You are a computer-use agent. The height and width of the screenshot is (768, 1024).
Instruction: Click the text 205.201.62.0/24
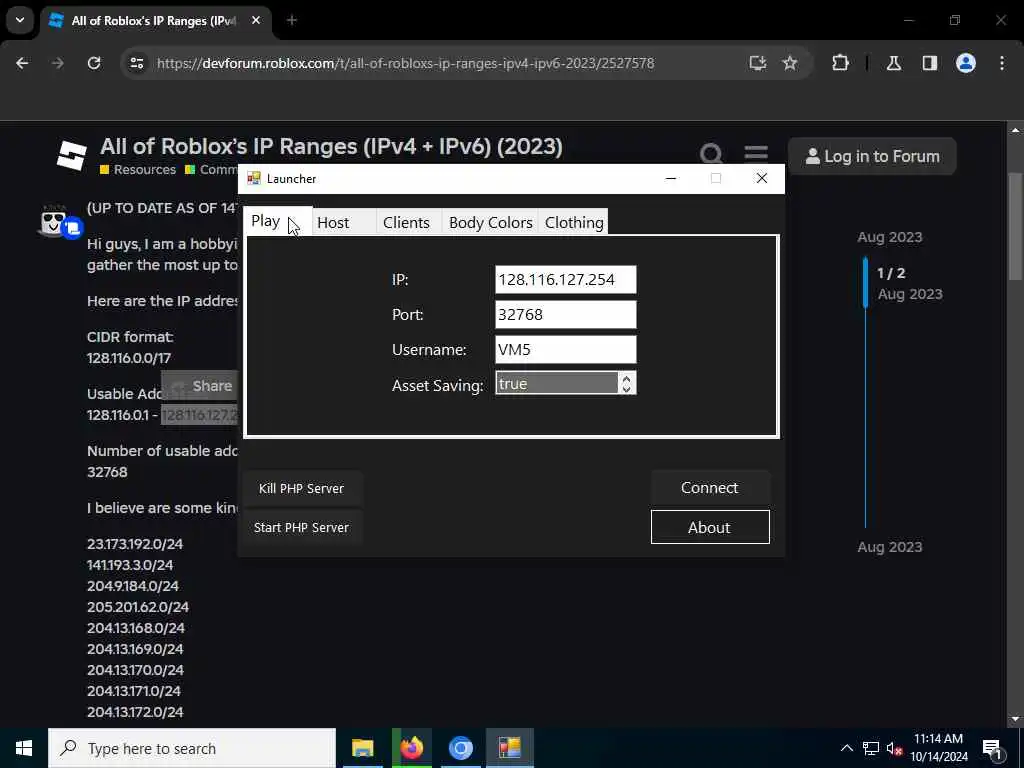138,607
